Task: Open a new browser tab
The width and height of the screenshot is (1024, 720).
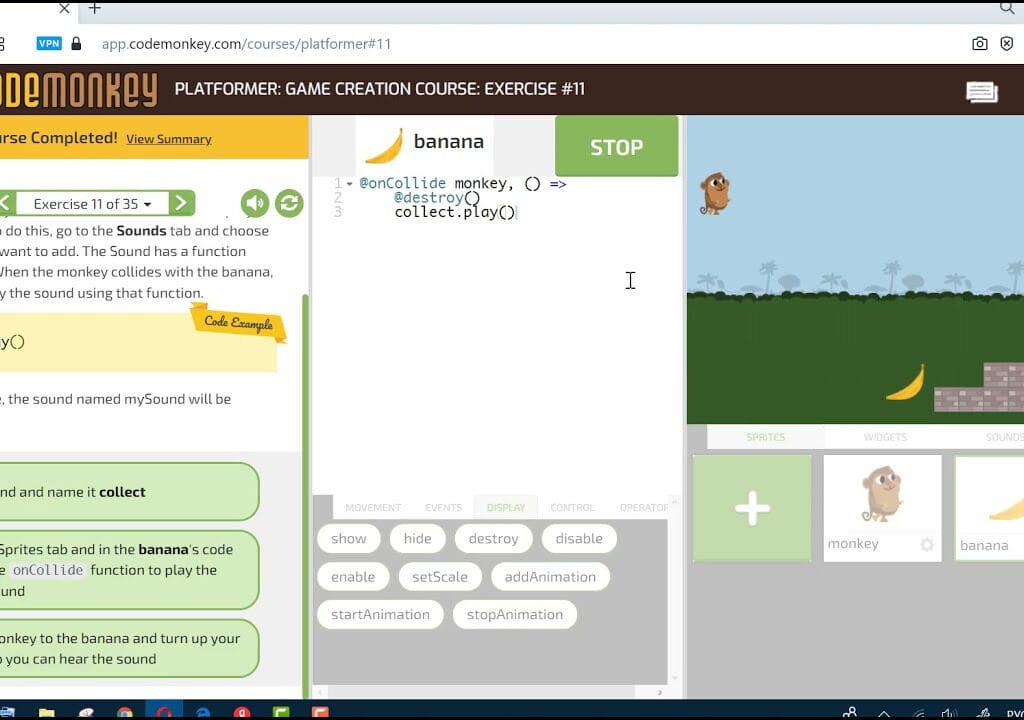Action: tap(95, 8)
